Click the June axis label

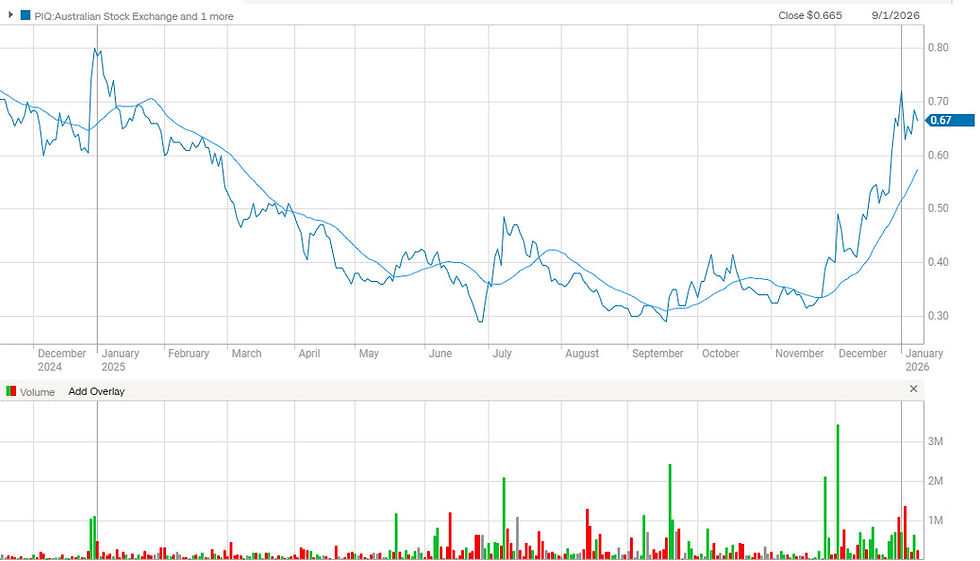tap(440, 354)
